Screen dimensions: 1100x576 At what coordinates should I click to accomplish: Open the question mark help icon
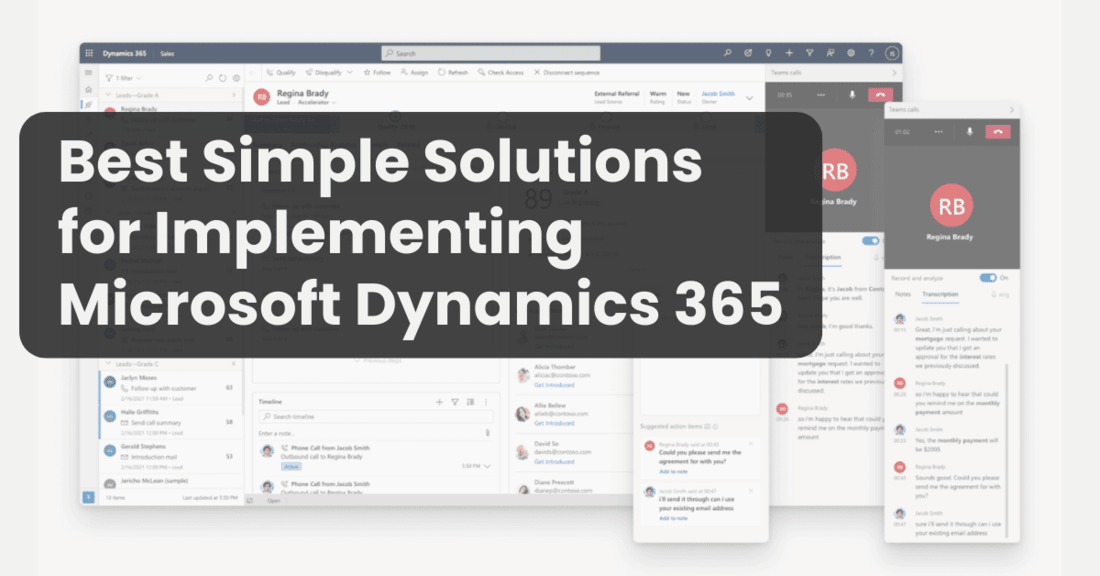pyautogui.click(x=871, y=53)
